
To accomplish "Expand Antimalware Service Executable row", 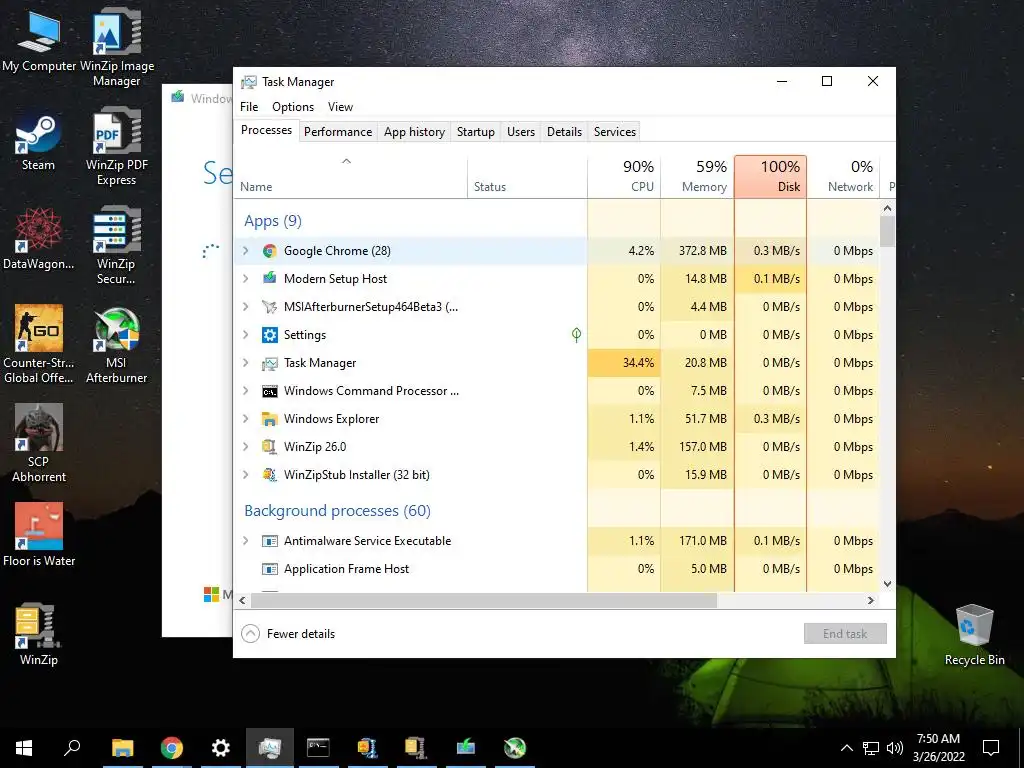I will [246, 541].
